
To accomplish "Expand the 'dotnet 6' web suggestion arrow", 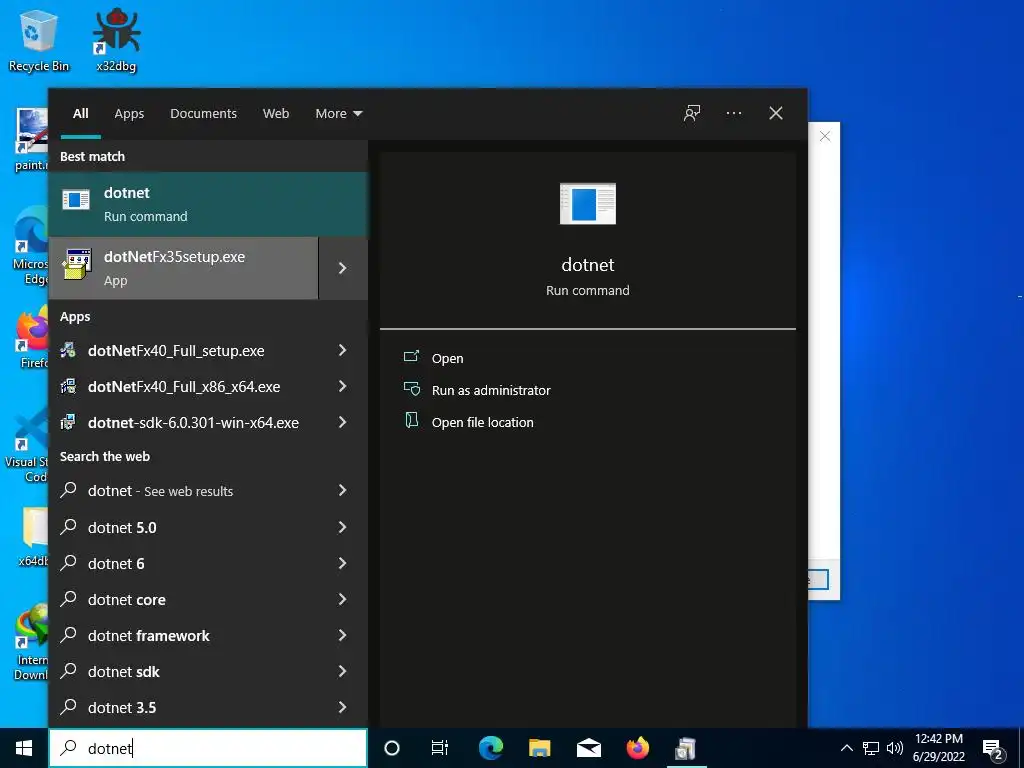I will coord(343,563).
